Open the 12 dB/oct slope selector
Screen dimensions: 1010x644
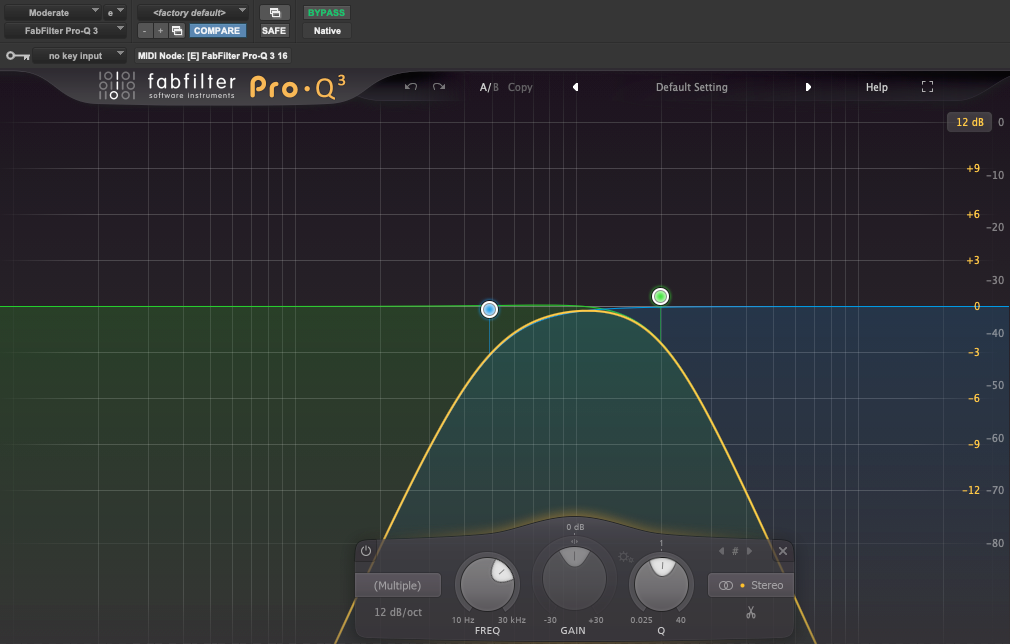point(398,612)
